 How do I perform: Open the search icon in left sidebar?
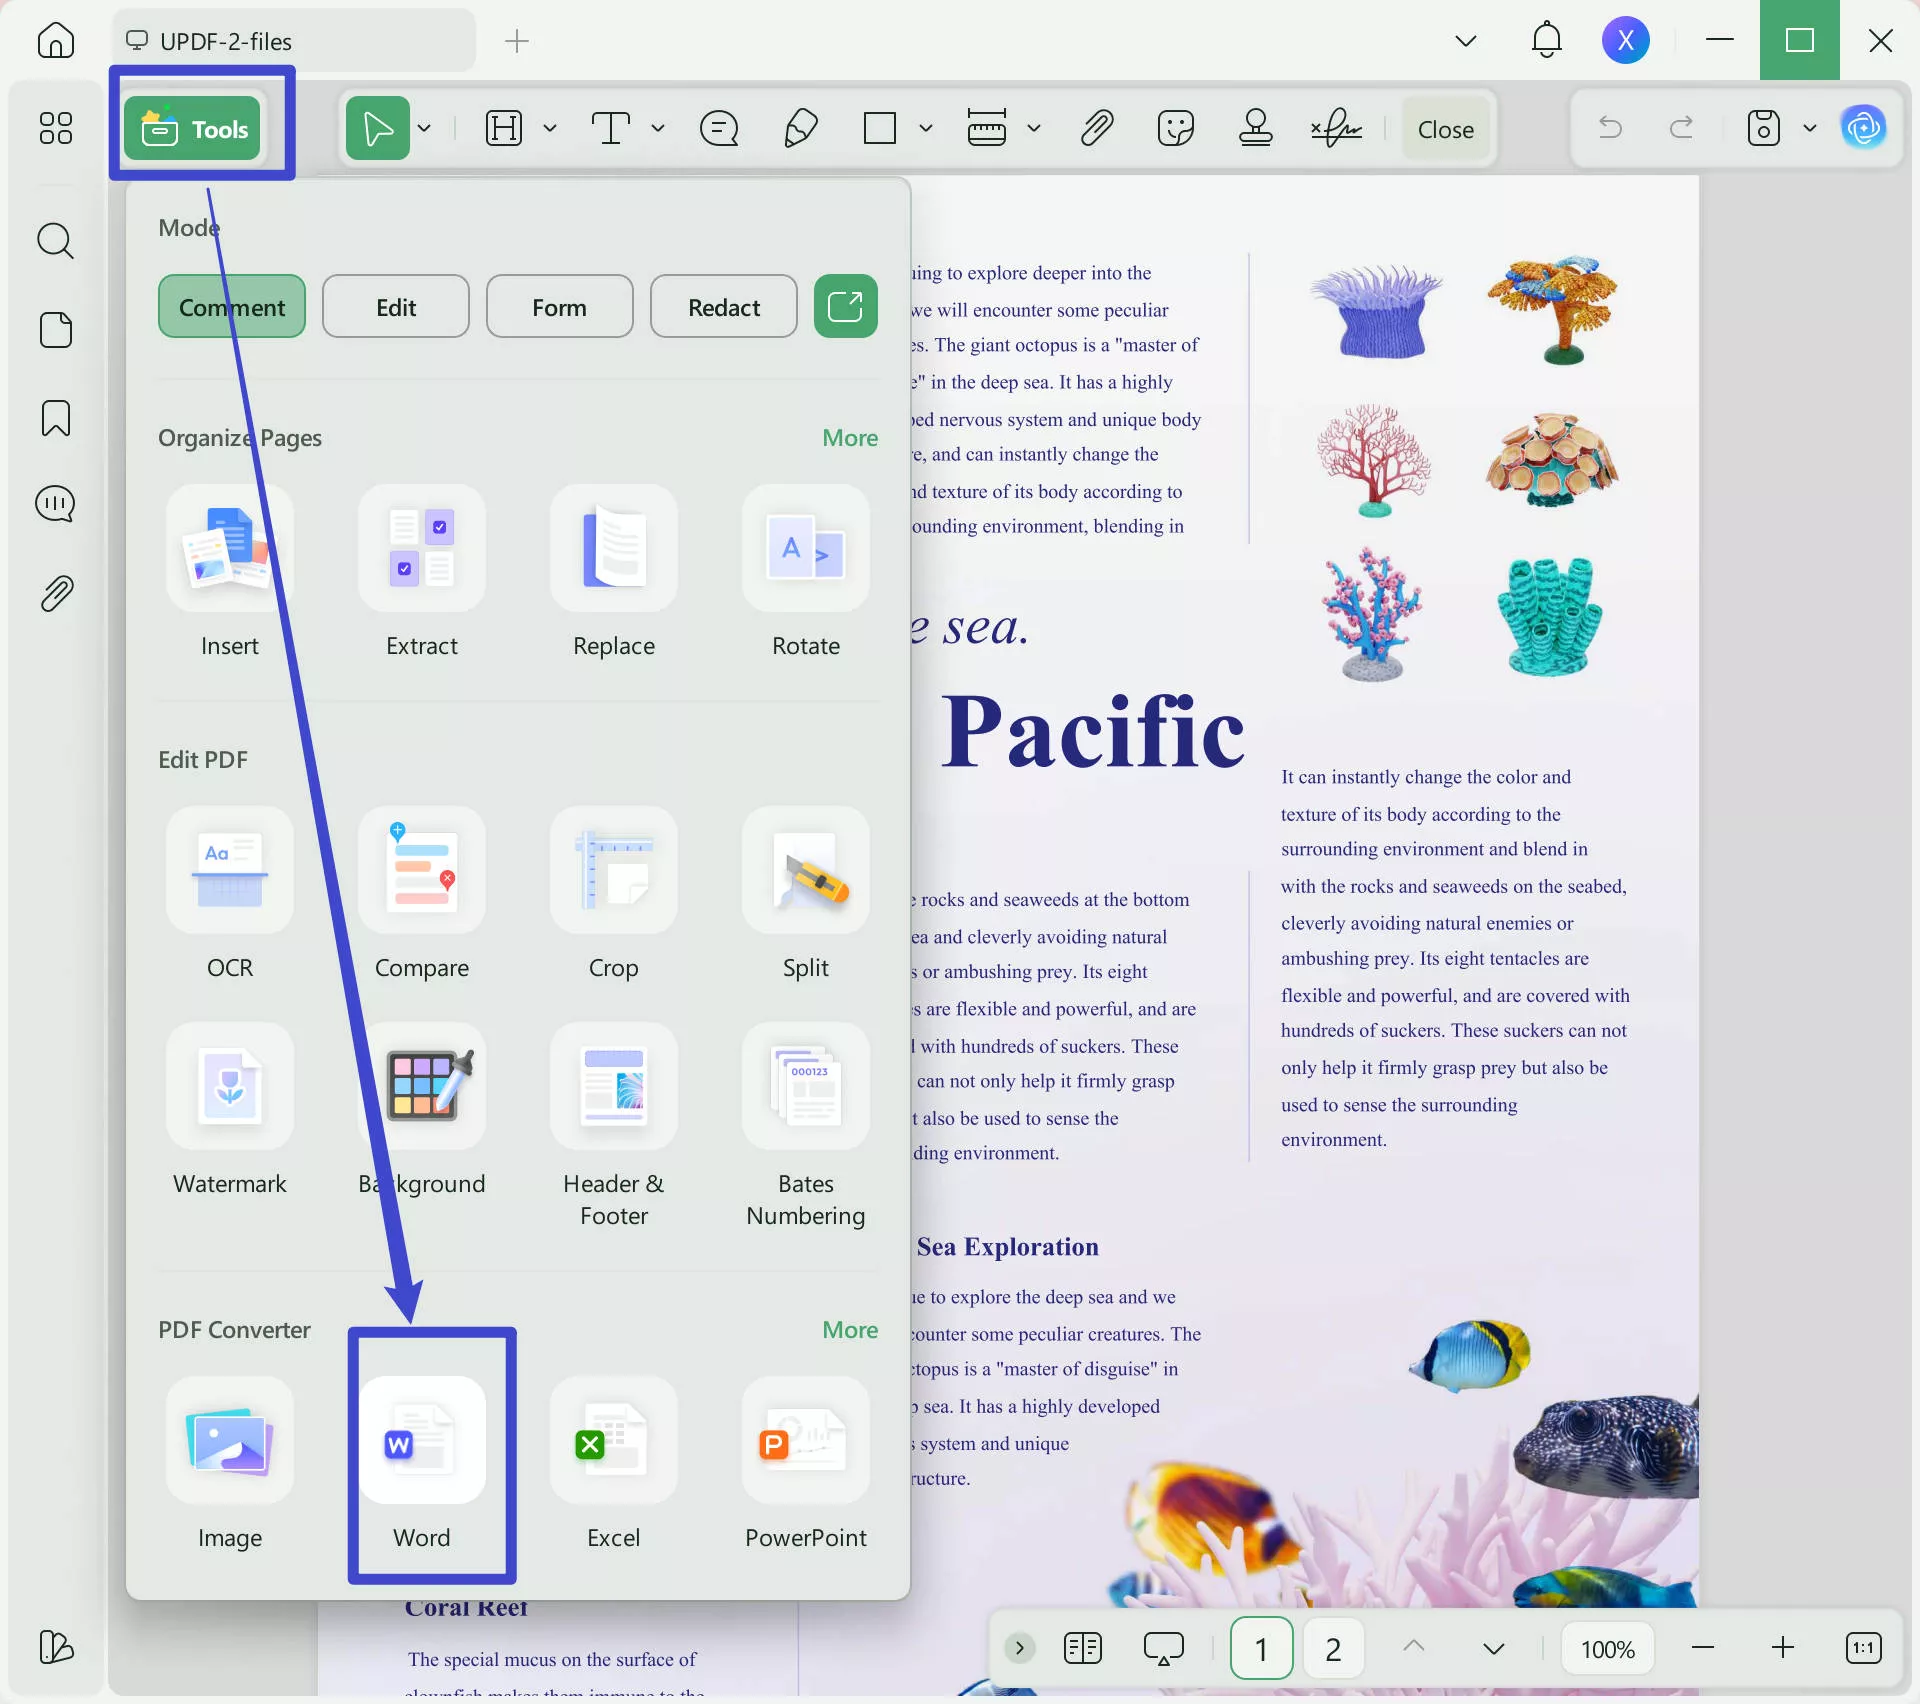56,241
